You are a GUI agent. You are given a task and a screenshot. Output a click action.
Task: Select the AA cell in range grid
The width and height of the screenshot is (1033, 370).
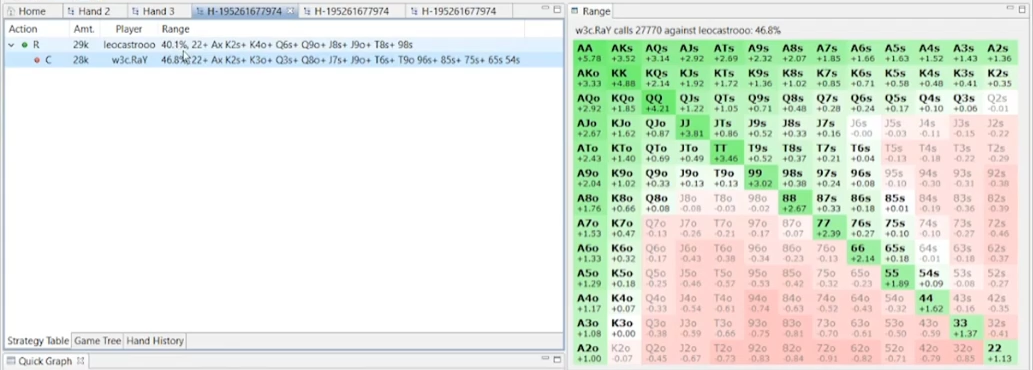tap(590, 53)
